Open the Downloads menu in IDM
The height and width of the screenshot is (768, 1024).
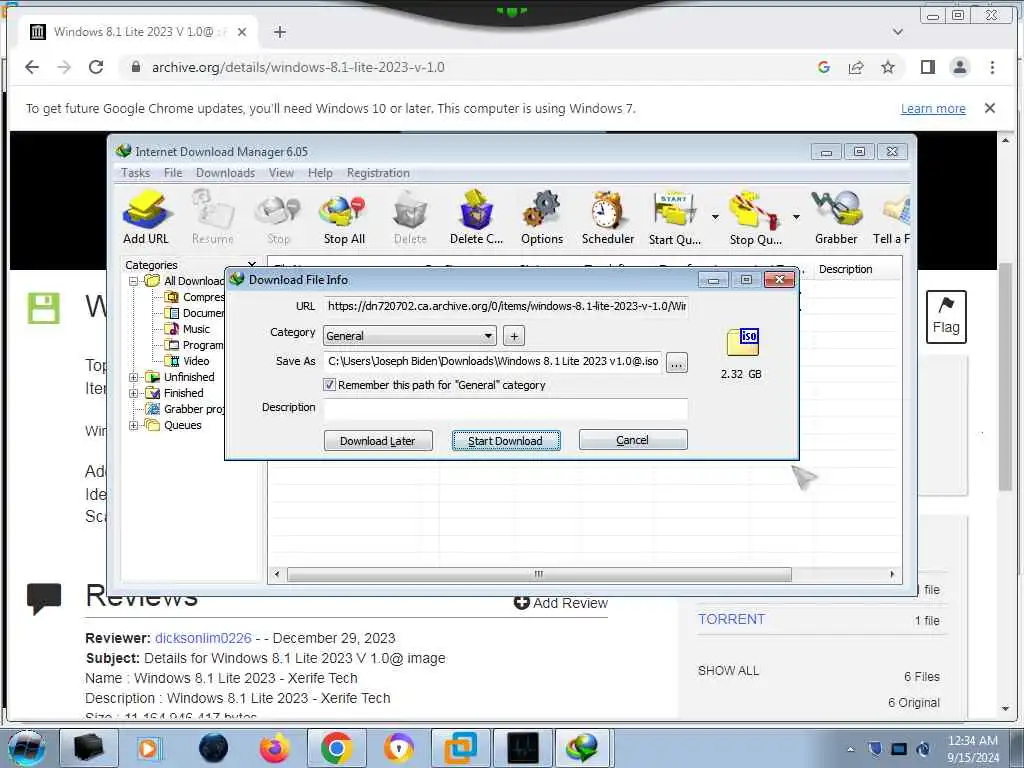tap(225, 173)
